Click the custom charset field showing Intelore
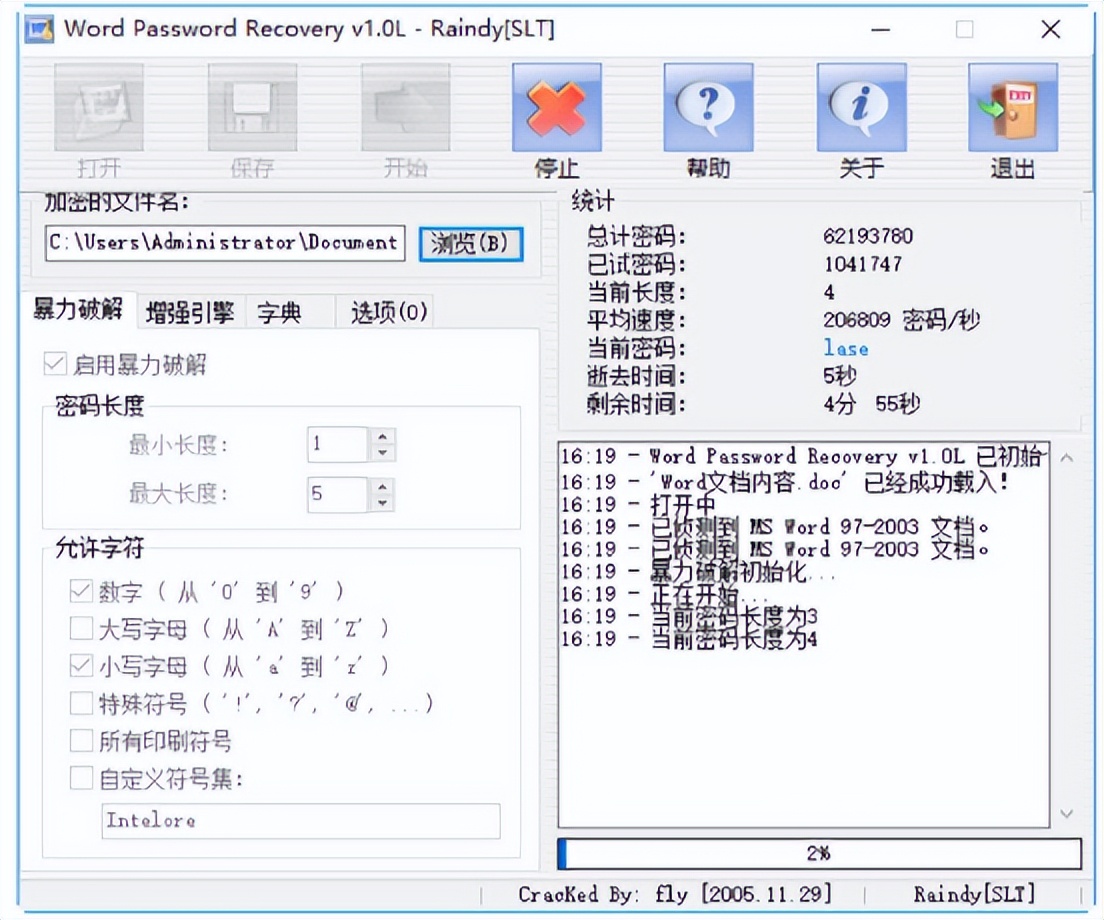 [301, 821]
